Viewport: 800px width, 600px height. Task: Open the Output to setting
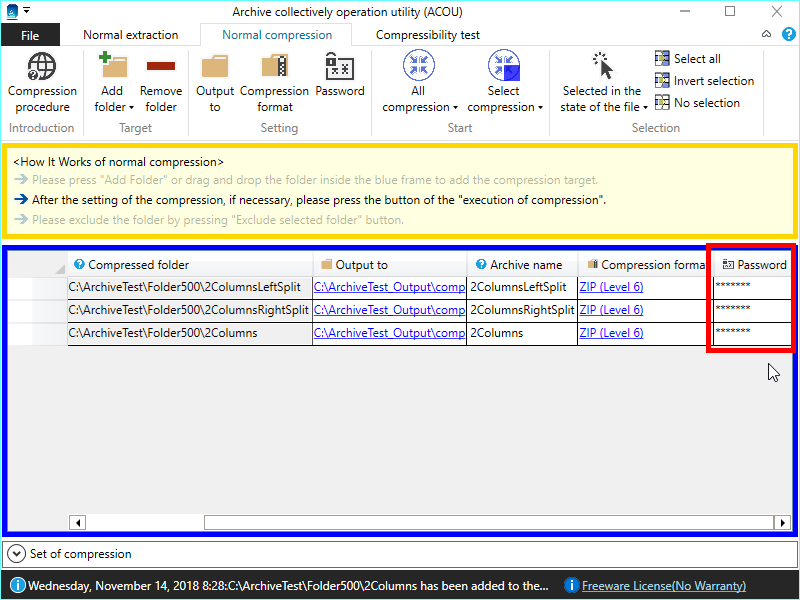[215, 82]
